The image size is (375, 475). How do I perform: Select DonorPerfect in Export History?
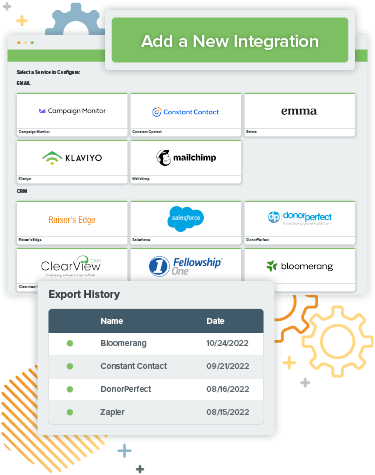pyautogui.click(x=126, y=389)
